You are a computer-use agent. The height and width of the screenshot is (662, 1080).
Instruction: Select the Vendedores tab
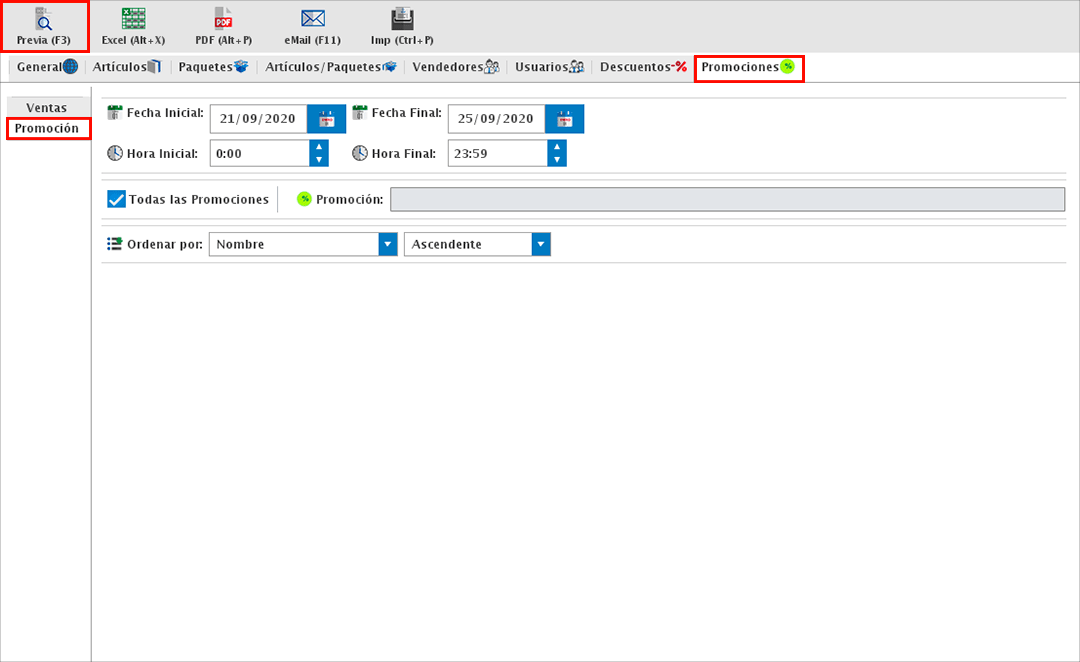coord(455,67)
